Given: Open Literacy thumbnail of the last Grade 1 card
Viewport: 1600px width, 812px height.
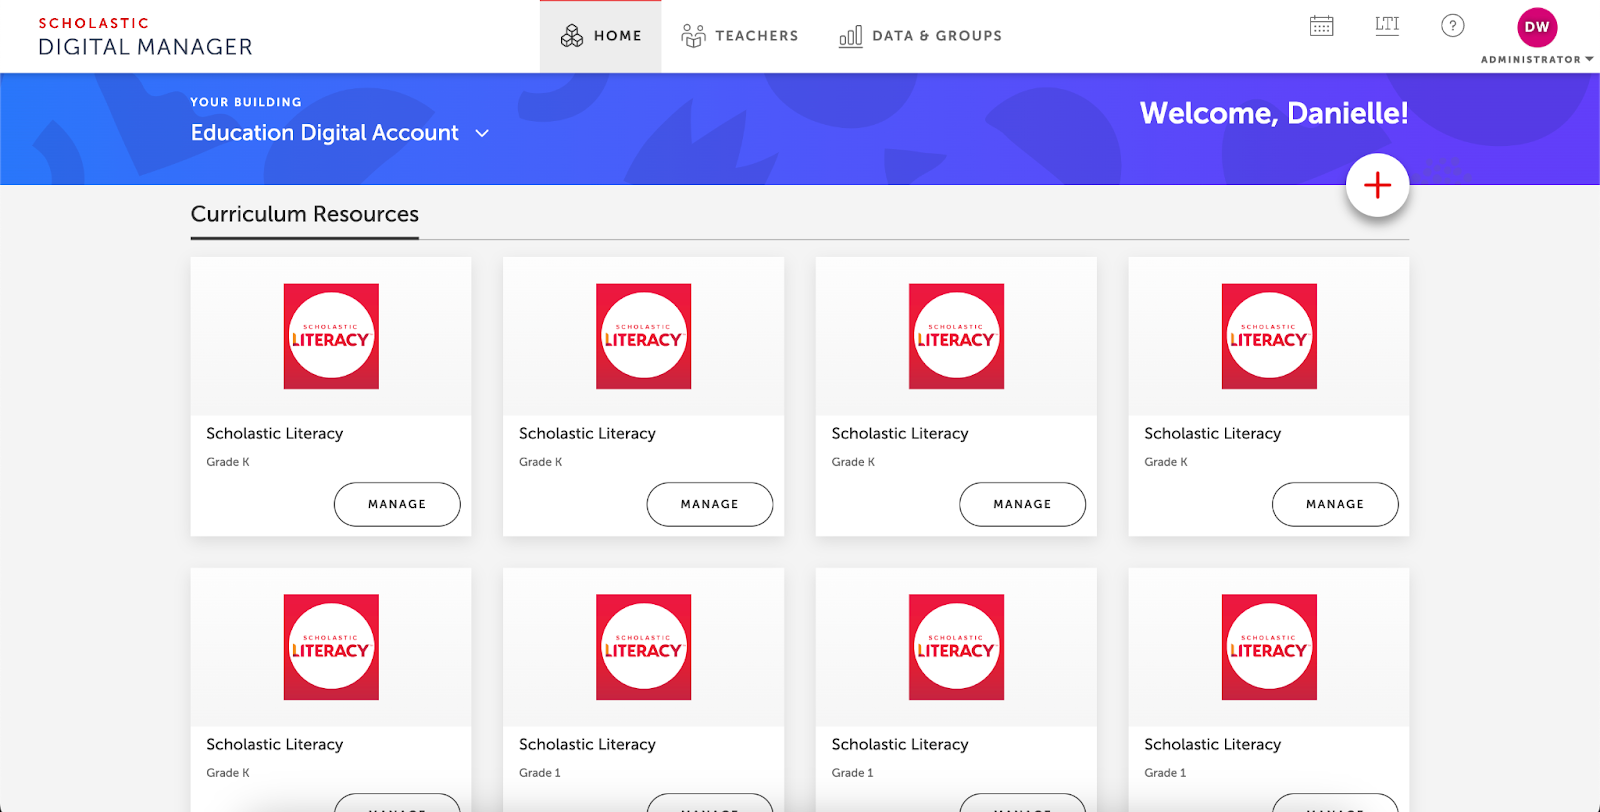Looking at the screenshot, I should 1269,647.
